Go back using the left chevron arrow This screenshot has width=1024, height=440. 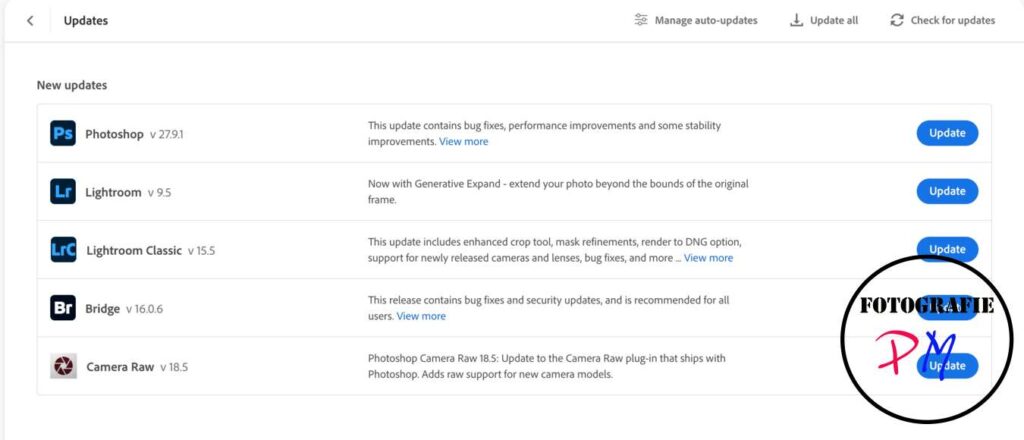coord(30,21)
